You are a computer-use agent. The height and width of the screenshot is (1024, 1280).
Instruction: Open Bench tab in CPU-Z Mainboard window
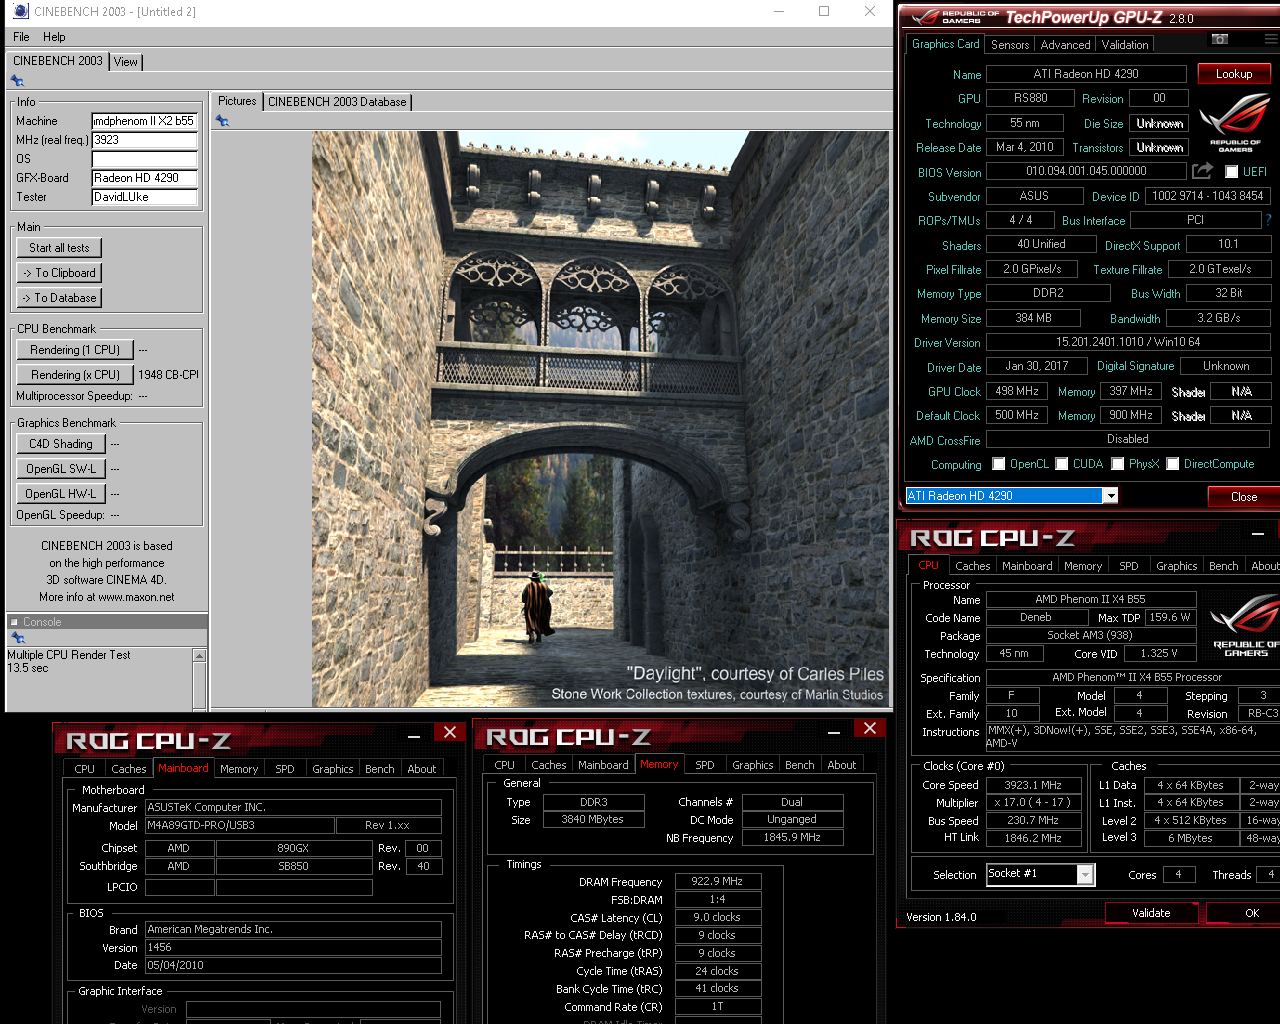379,769
